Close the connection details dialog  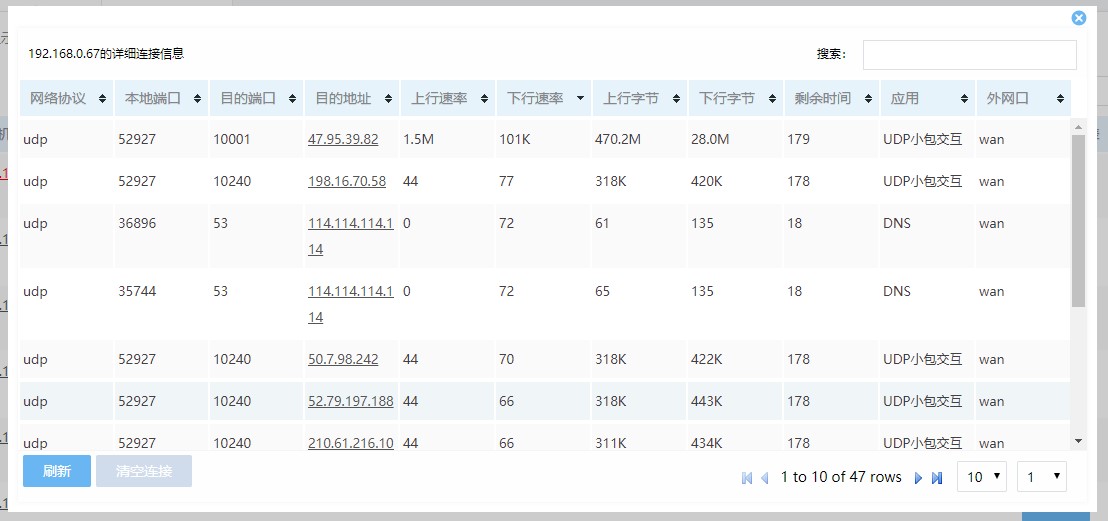[1078, 18]
